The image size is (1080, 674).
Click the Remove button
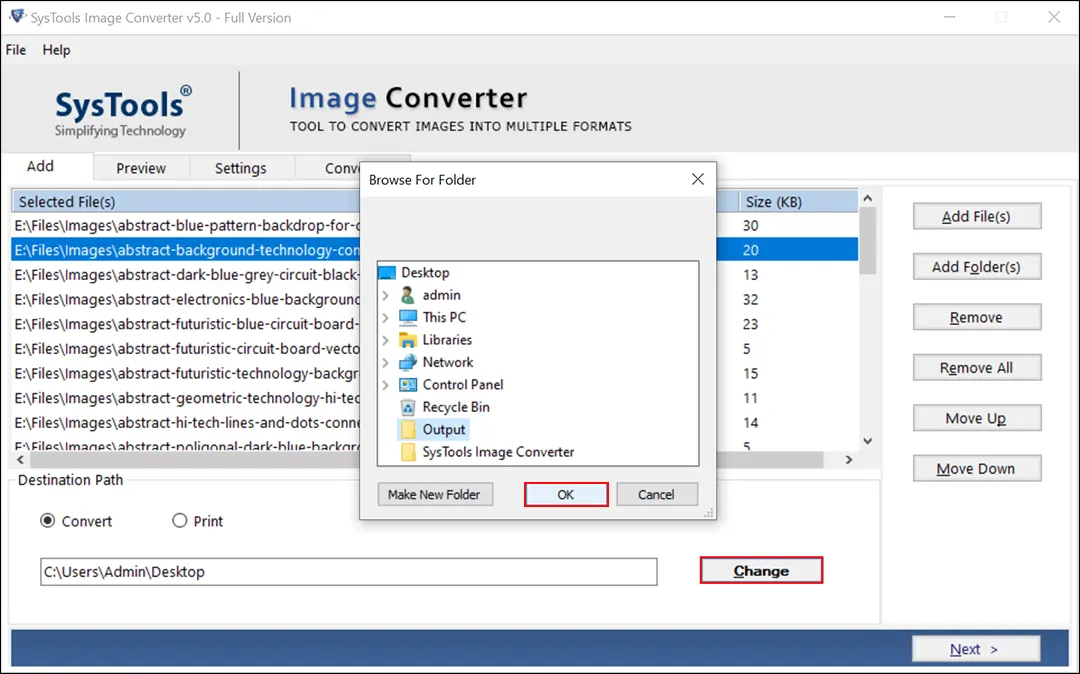(x=977, y=317)
